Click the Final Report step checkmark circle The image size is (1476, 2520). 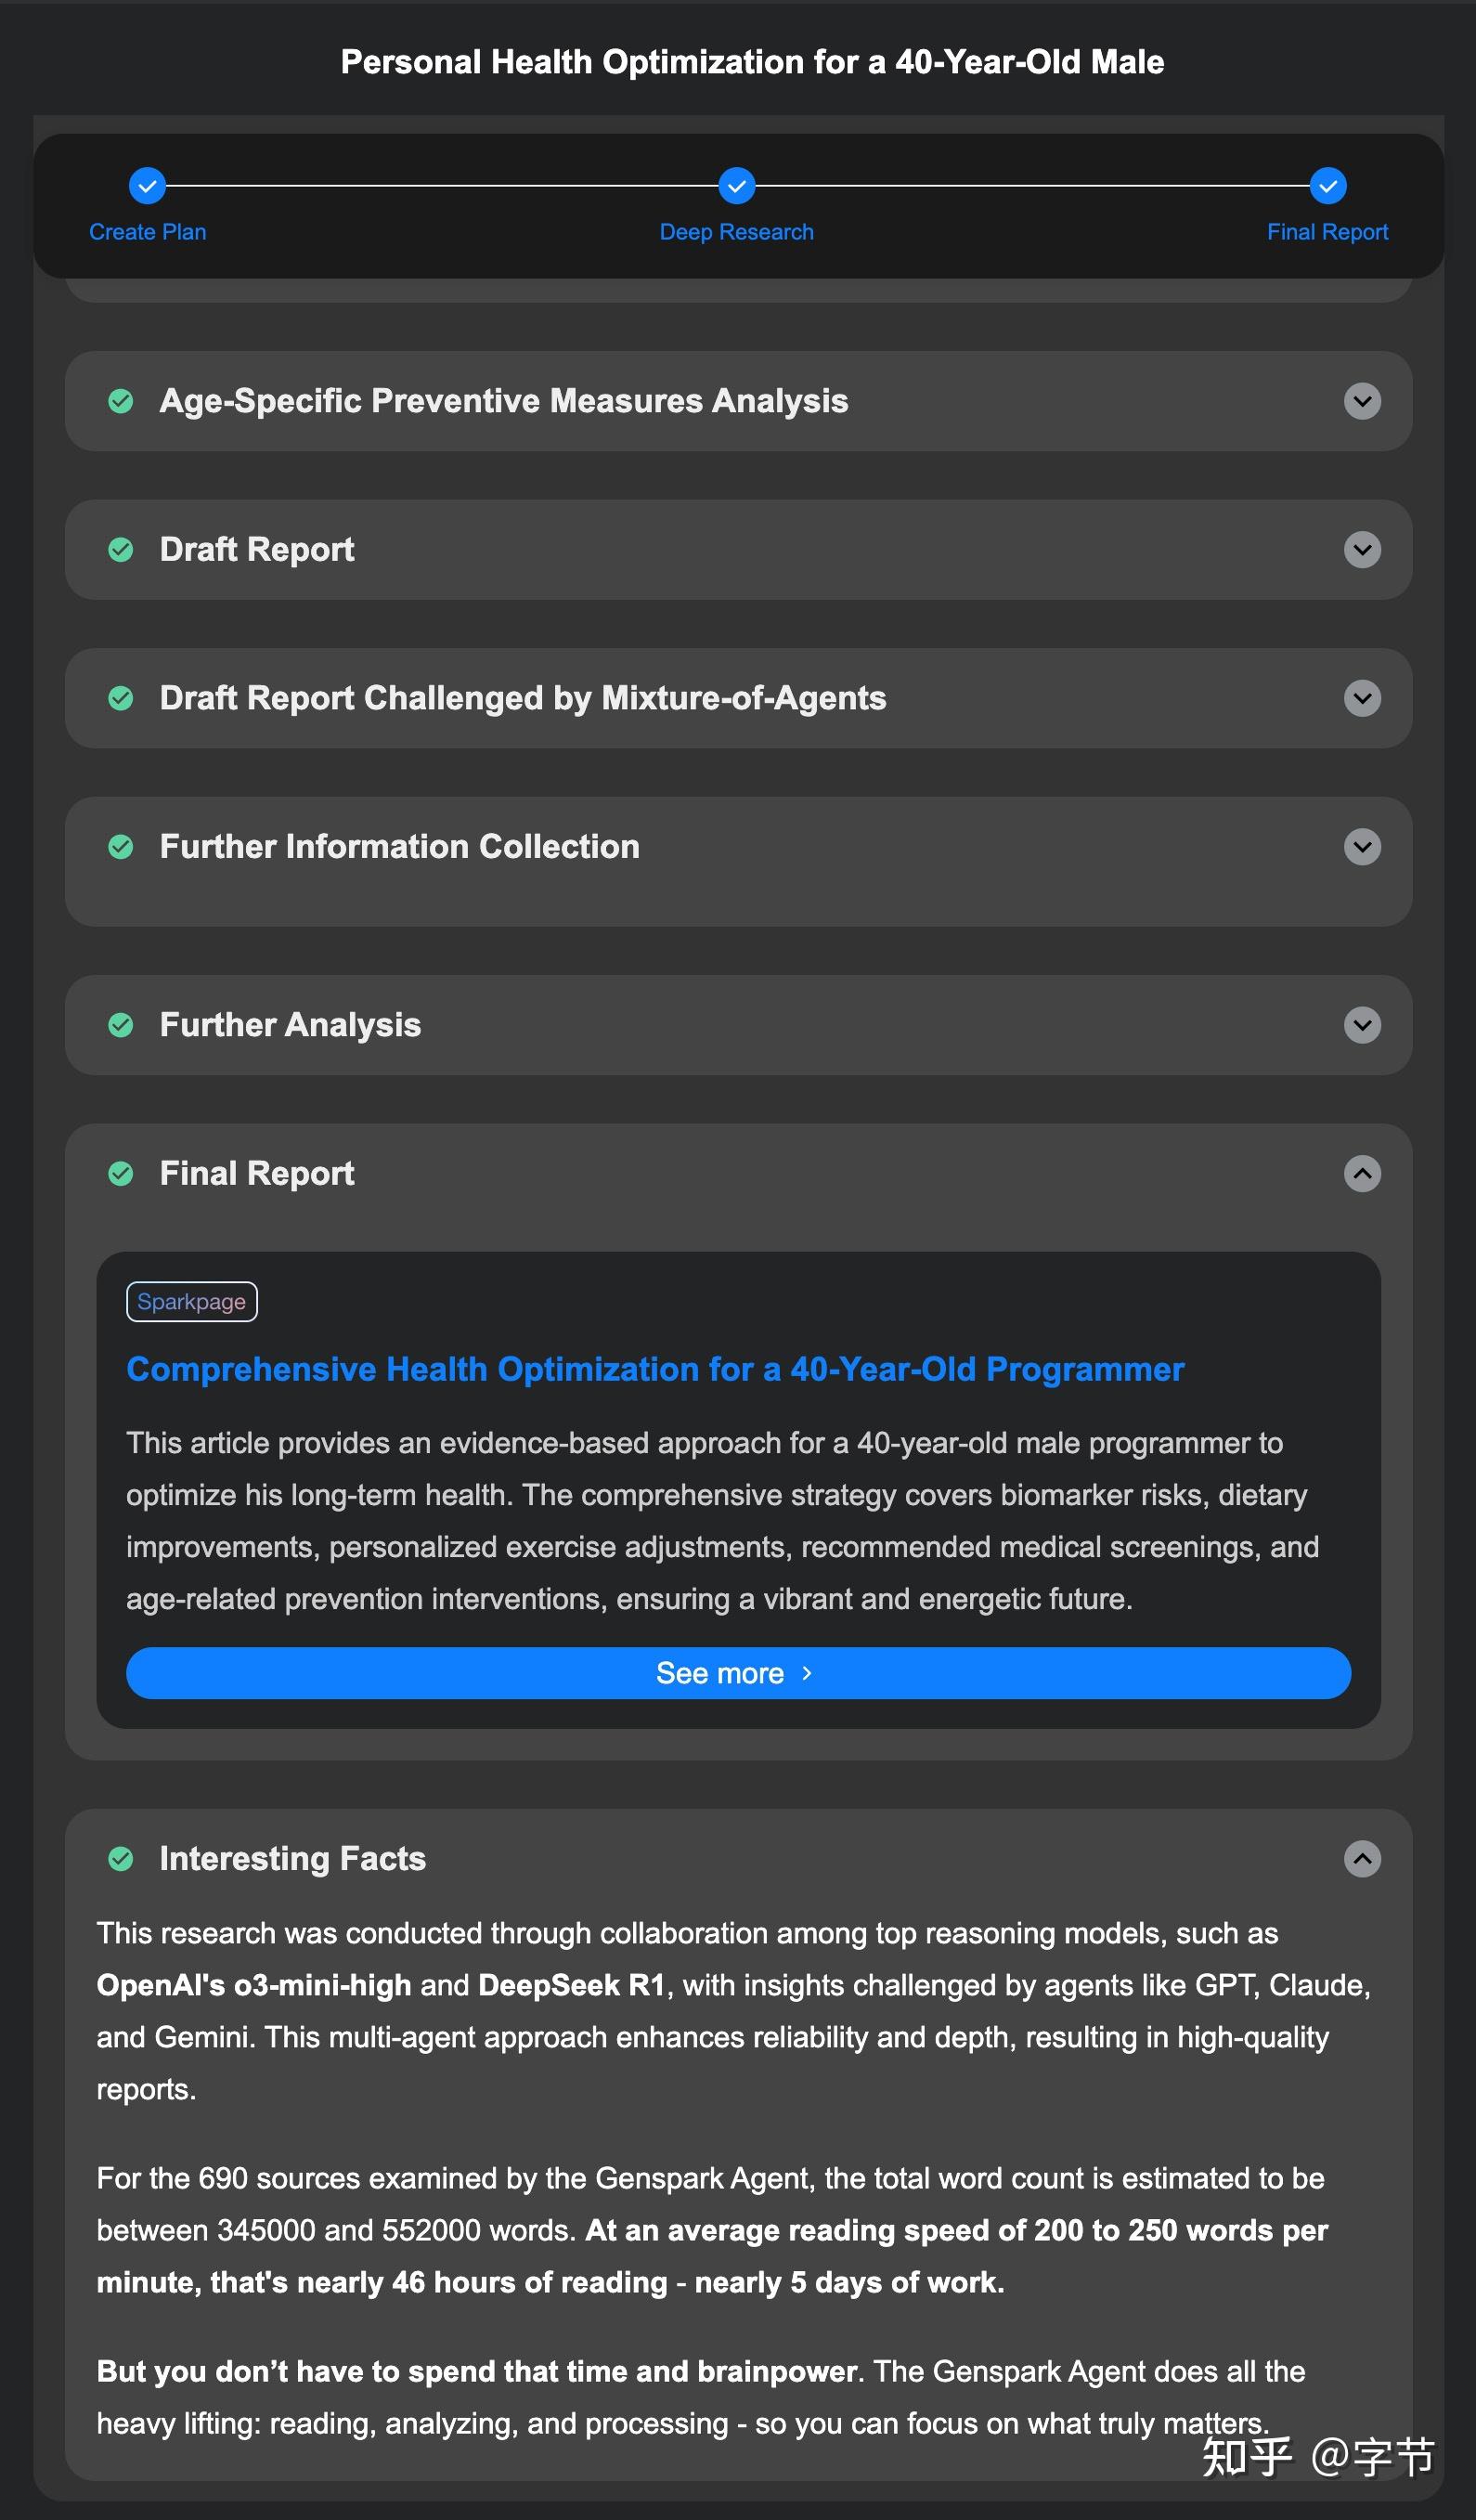tap(1328, 186)
